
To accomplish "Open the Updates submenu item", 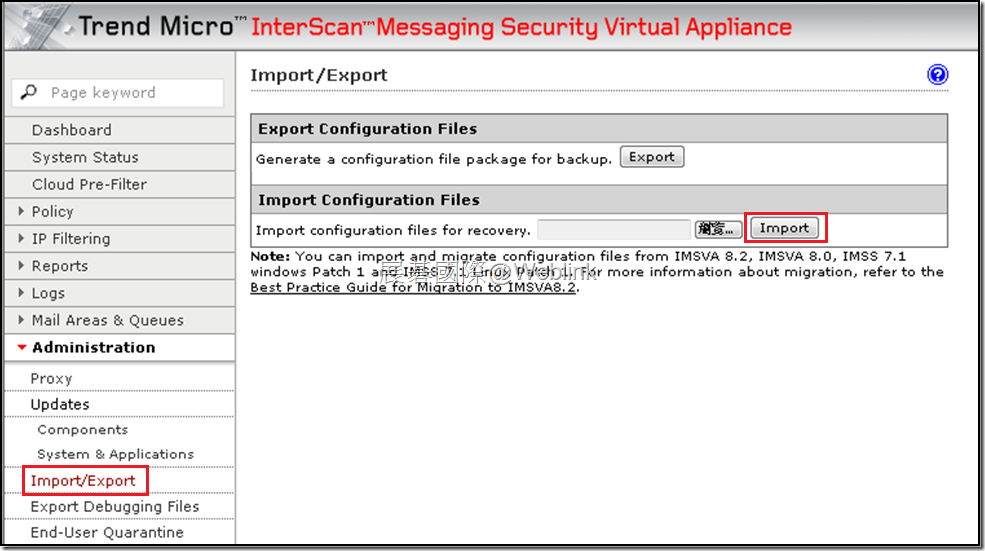I will point(60,404).
